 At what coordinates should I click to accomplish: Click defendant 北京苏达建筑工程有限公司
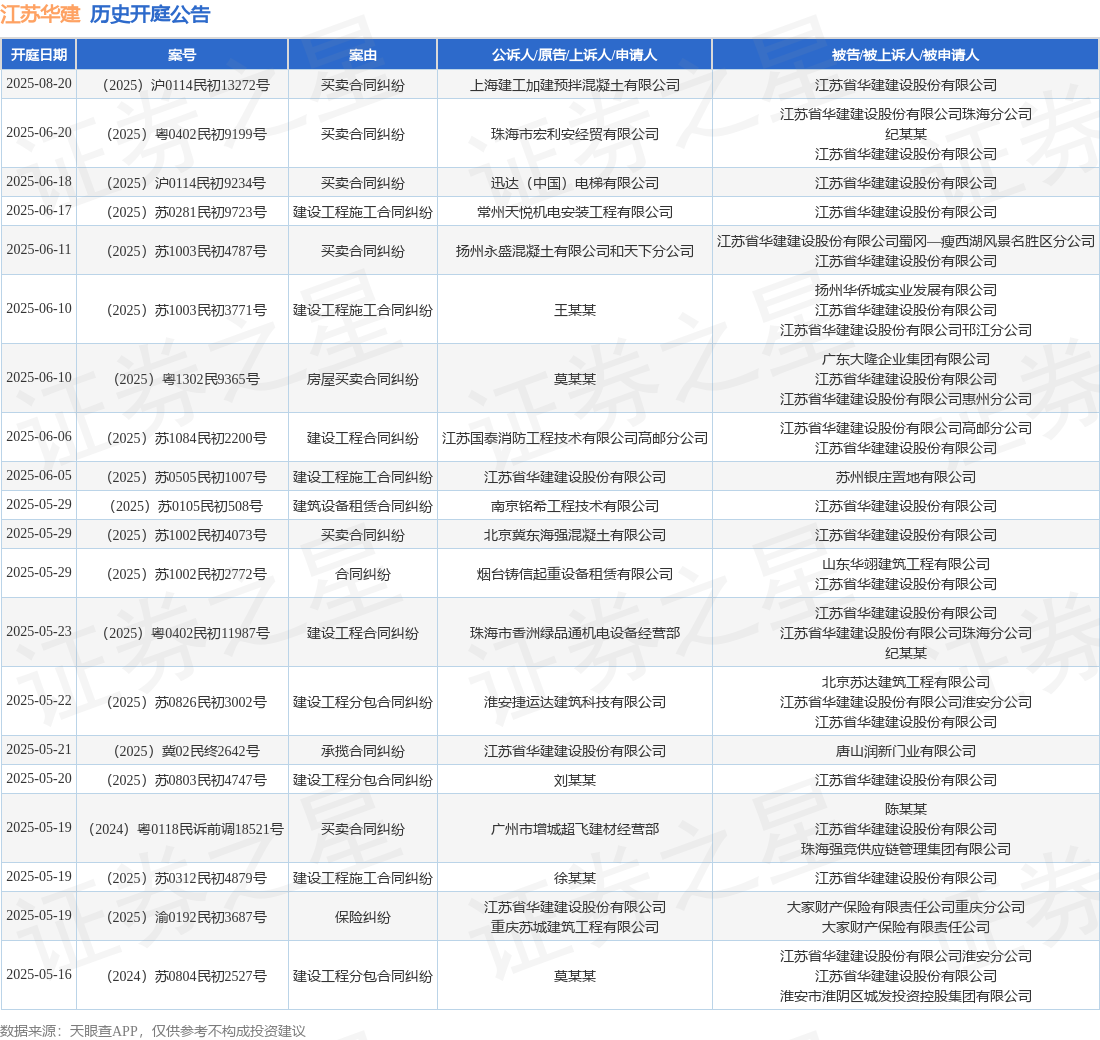pos(906,682)
